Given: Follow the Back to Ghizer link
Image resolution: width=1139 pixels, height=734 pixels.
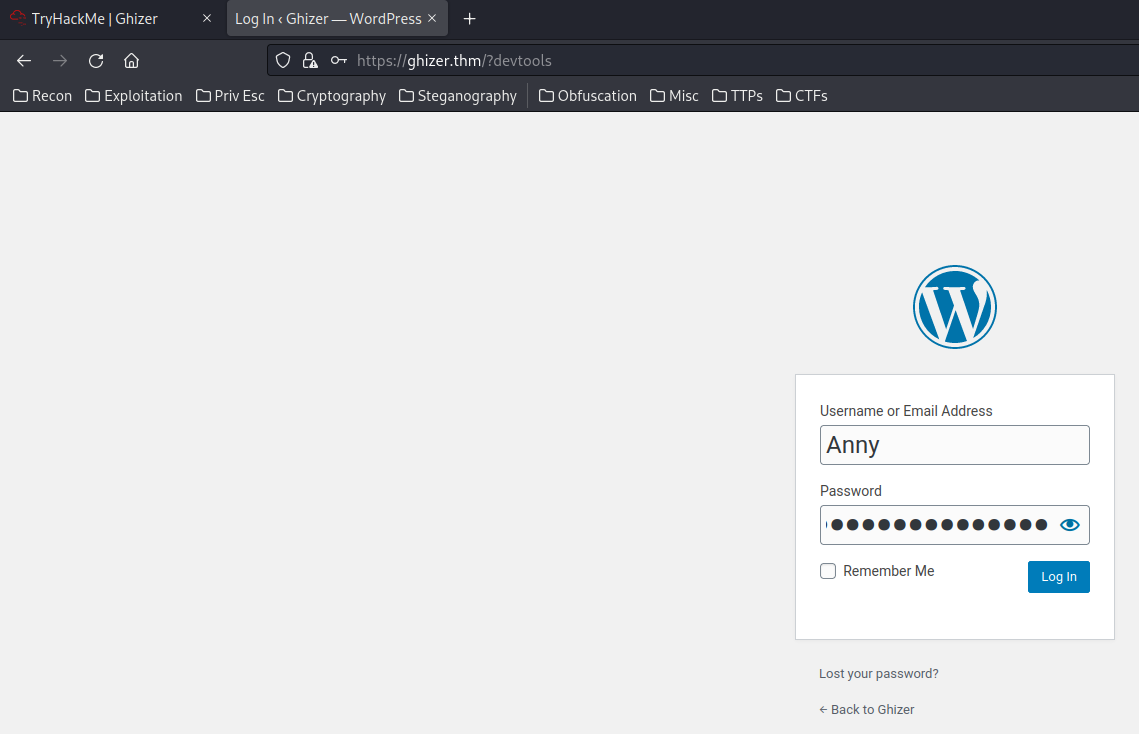Looking at the screenshot, I should click(867, 709).
